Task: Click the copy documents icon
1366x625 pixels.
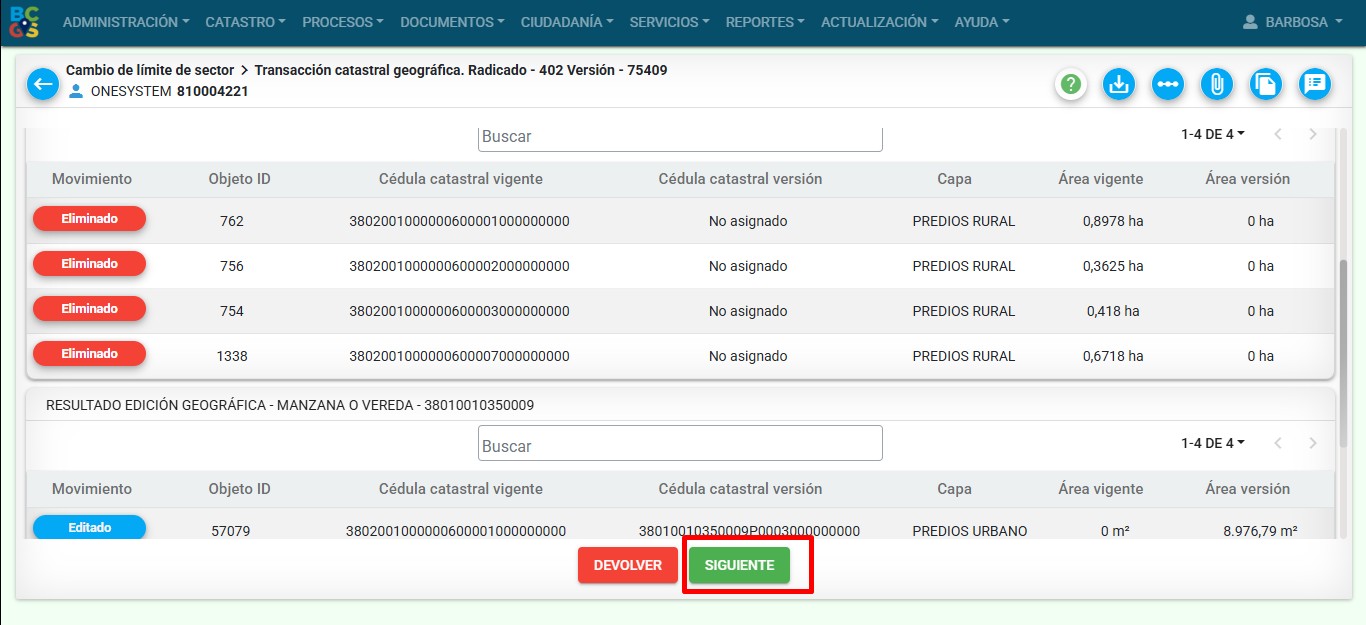Action: pos(1265,84)
